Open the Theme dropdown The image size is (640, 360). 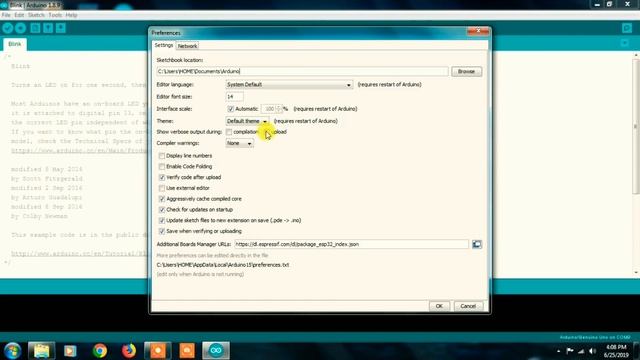[247, 121]
